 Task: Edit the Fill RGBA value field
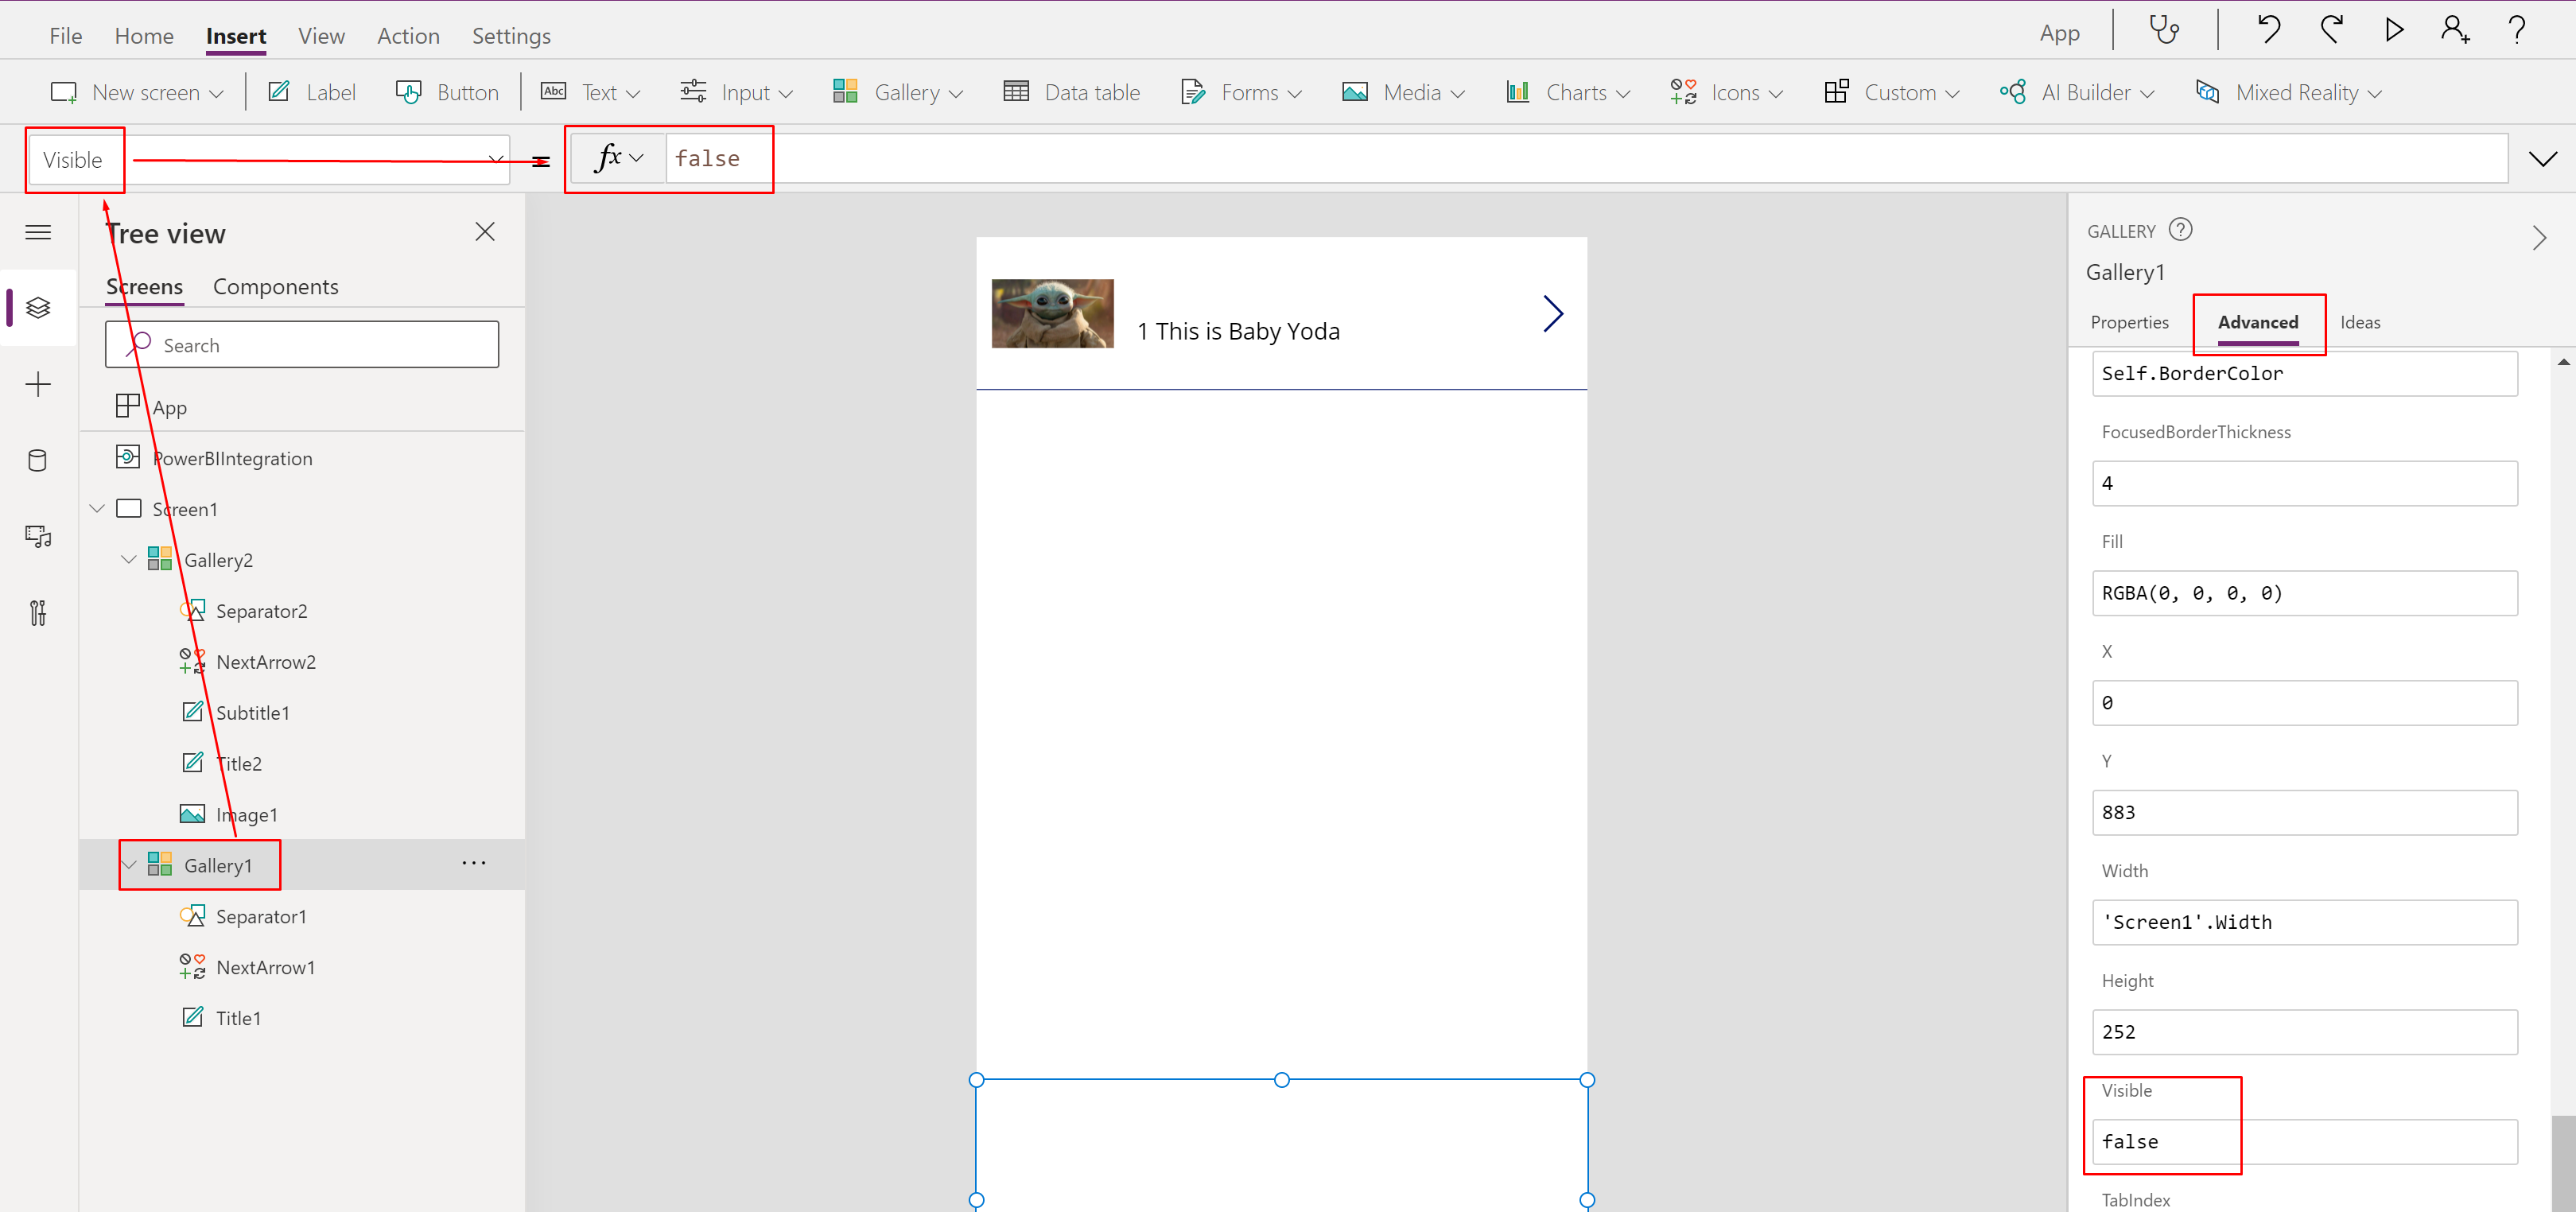(2305, 593)
